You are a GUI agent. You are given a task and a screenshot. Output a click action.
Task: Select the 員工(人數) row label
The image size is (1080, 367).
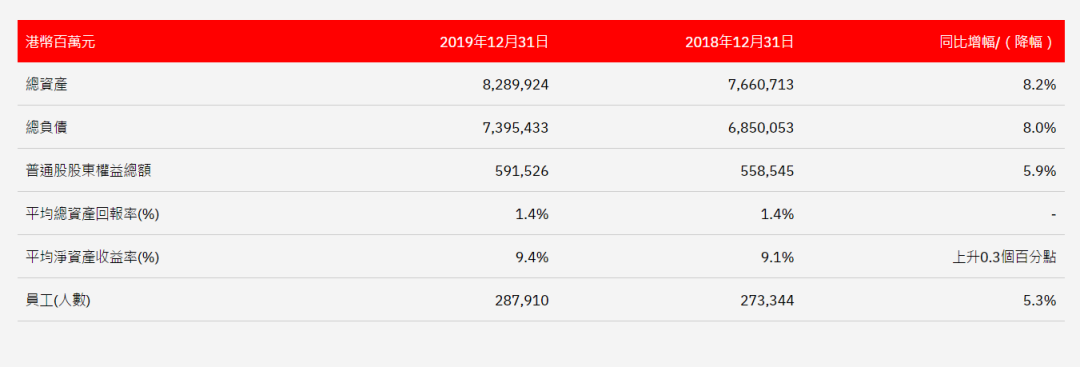[x=58, y=300]
